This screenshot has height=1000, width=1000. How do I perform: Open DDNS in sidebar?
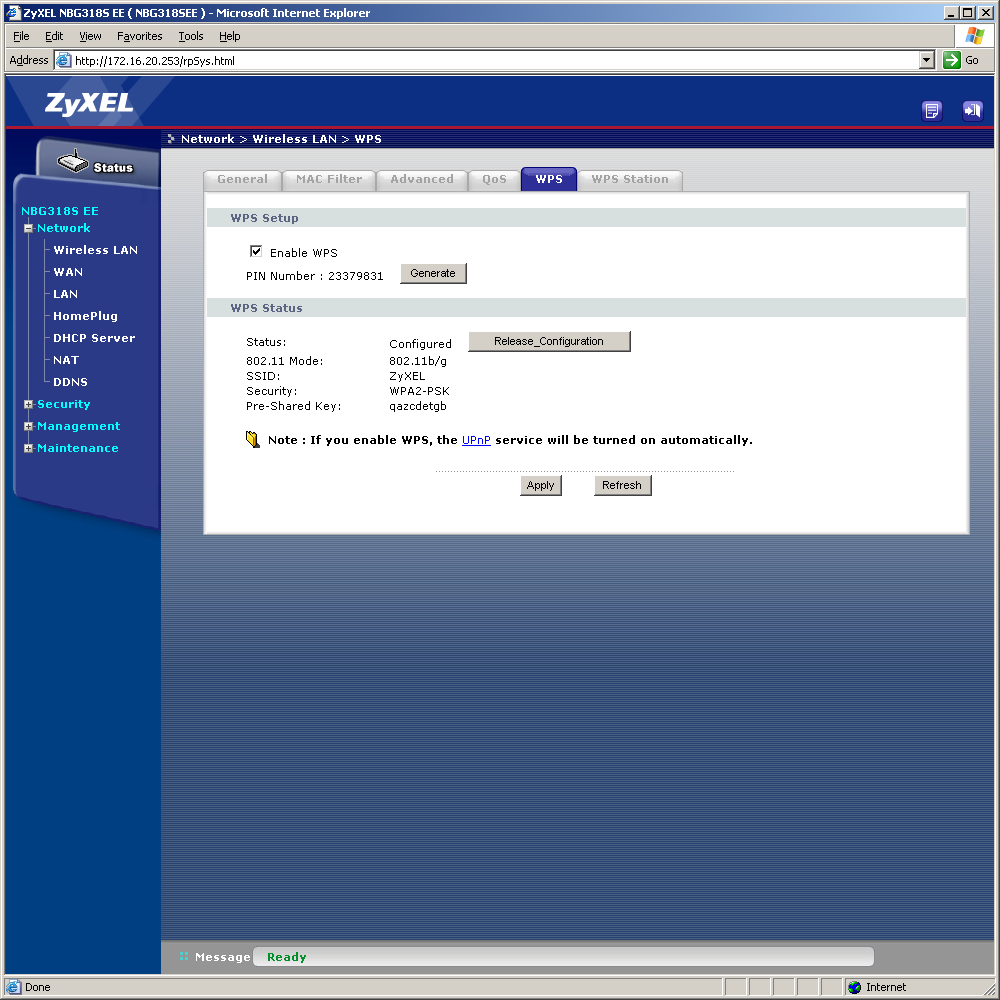[x=70, y=382]
